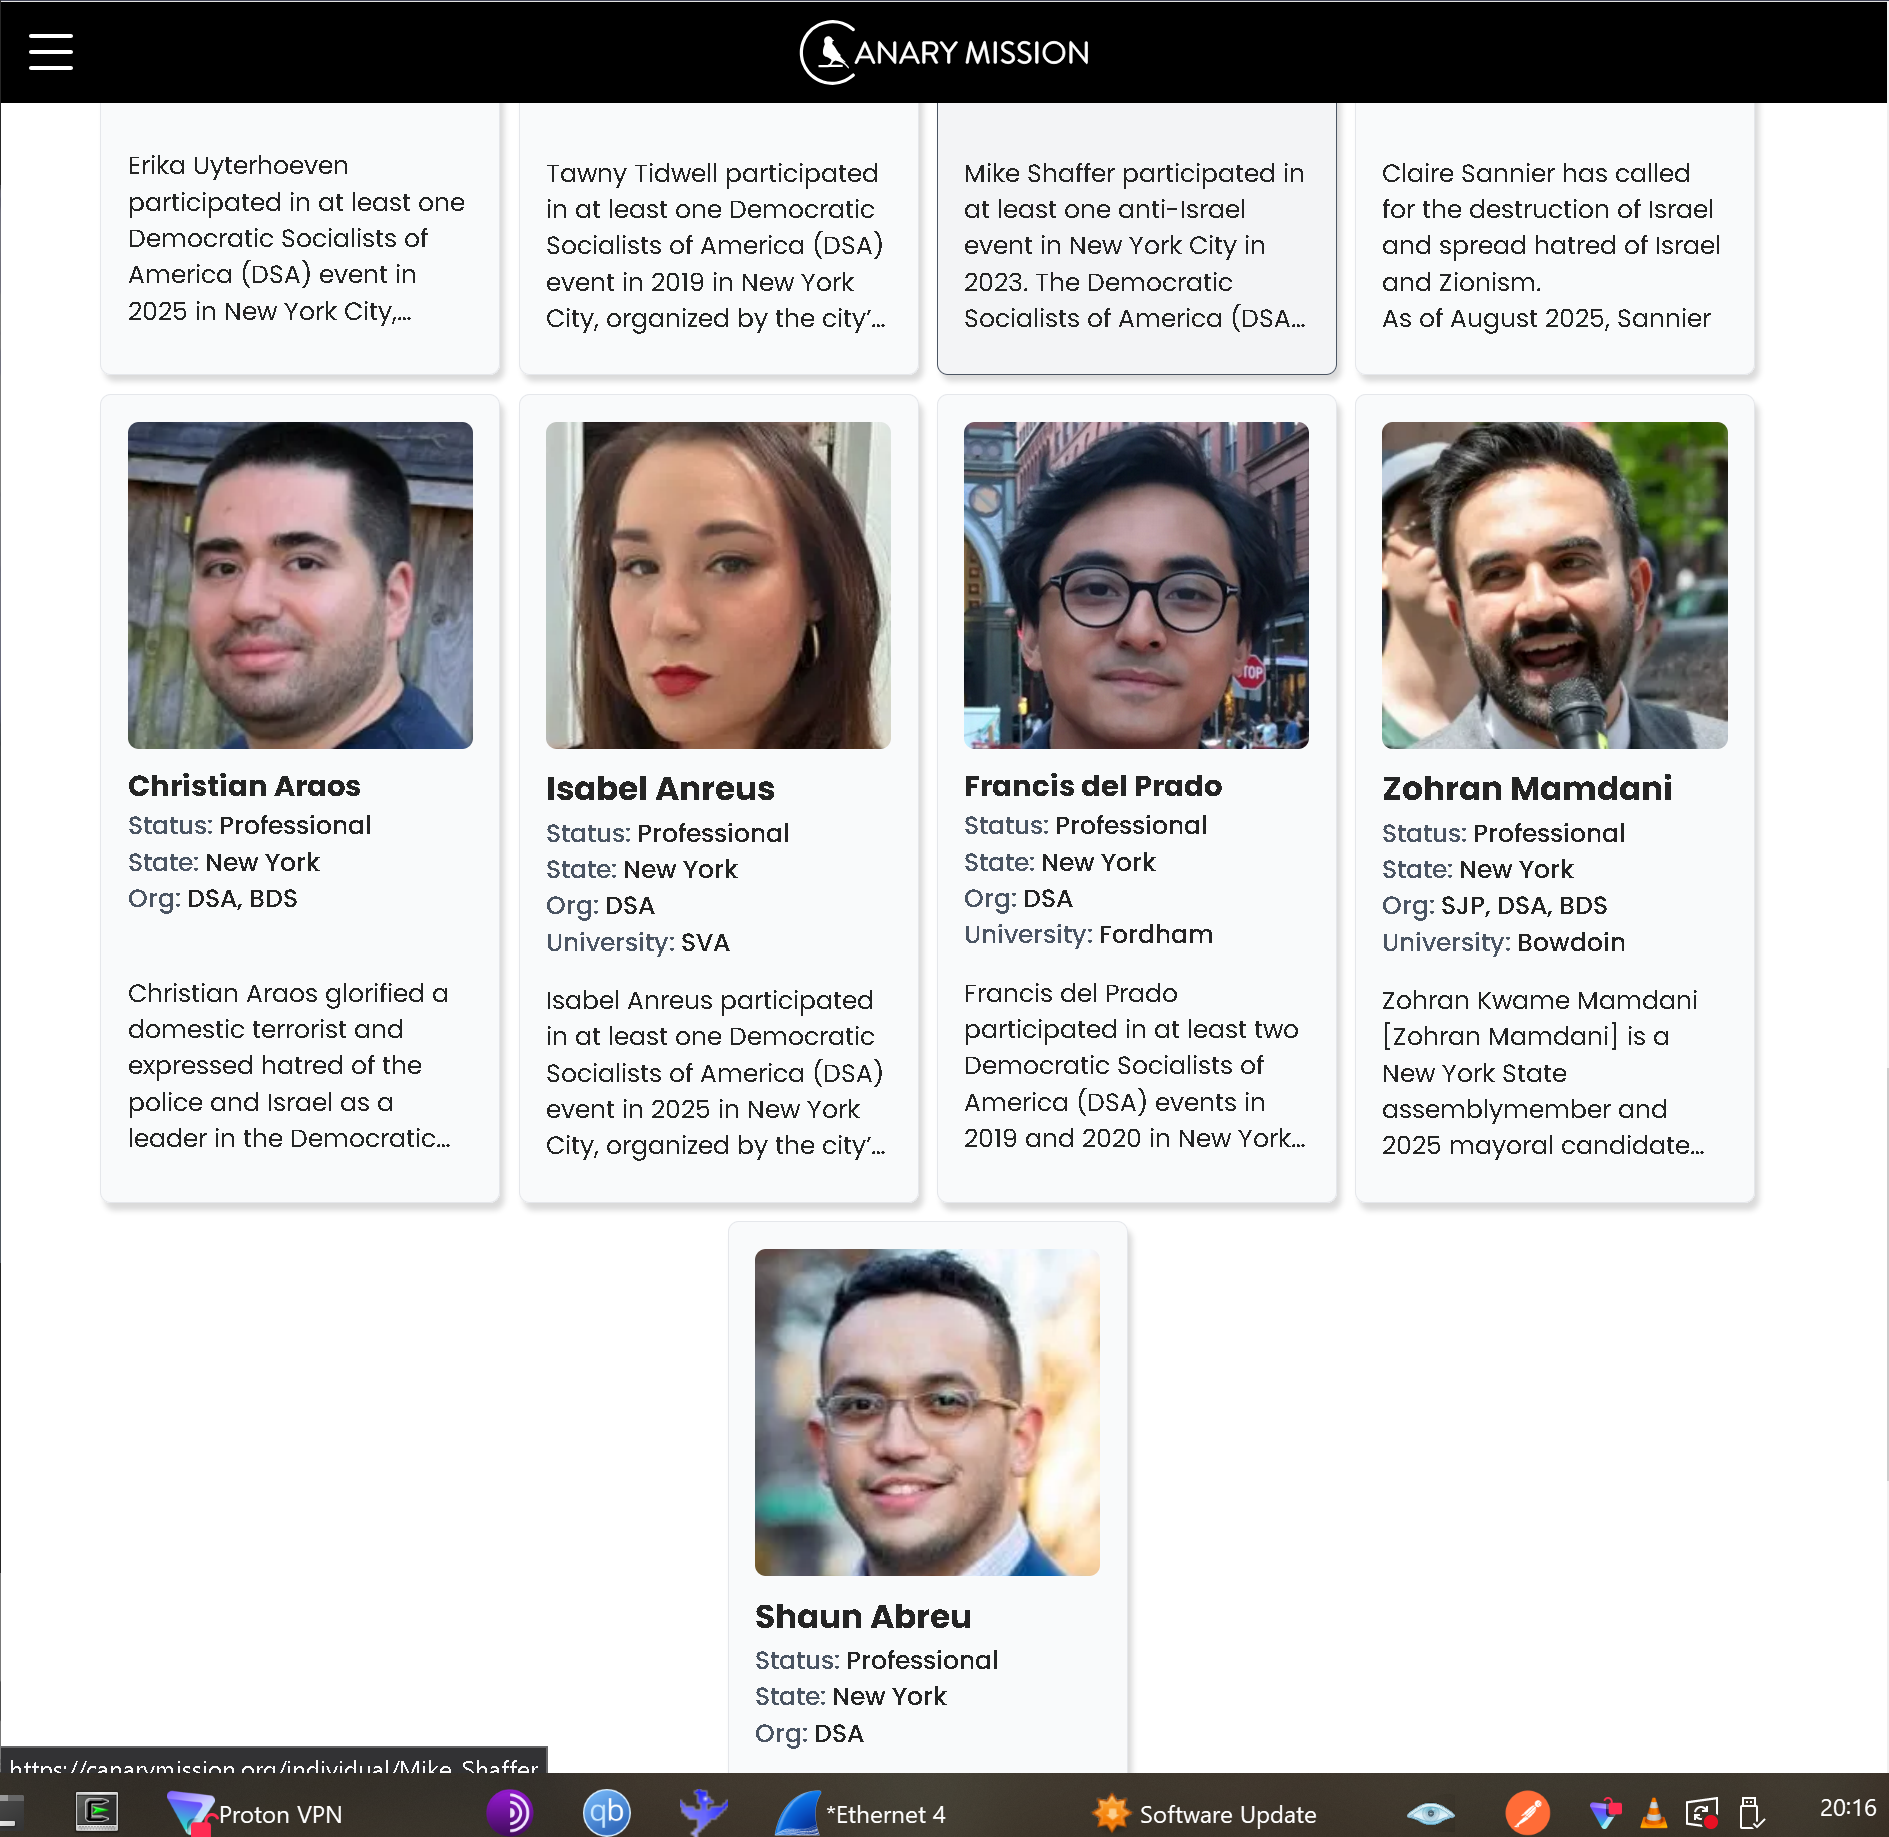The image size is (1889, 1837).
Task: Open the Shaun Abreu name link
Action: (863, 1616)
